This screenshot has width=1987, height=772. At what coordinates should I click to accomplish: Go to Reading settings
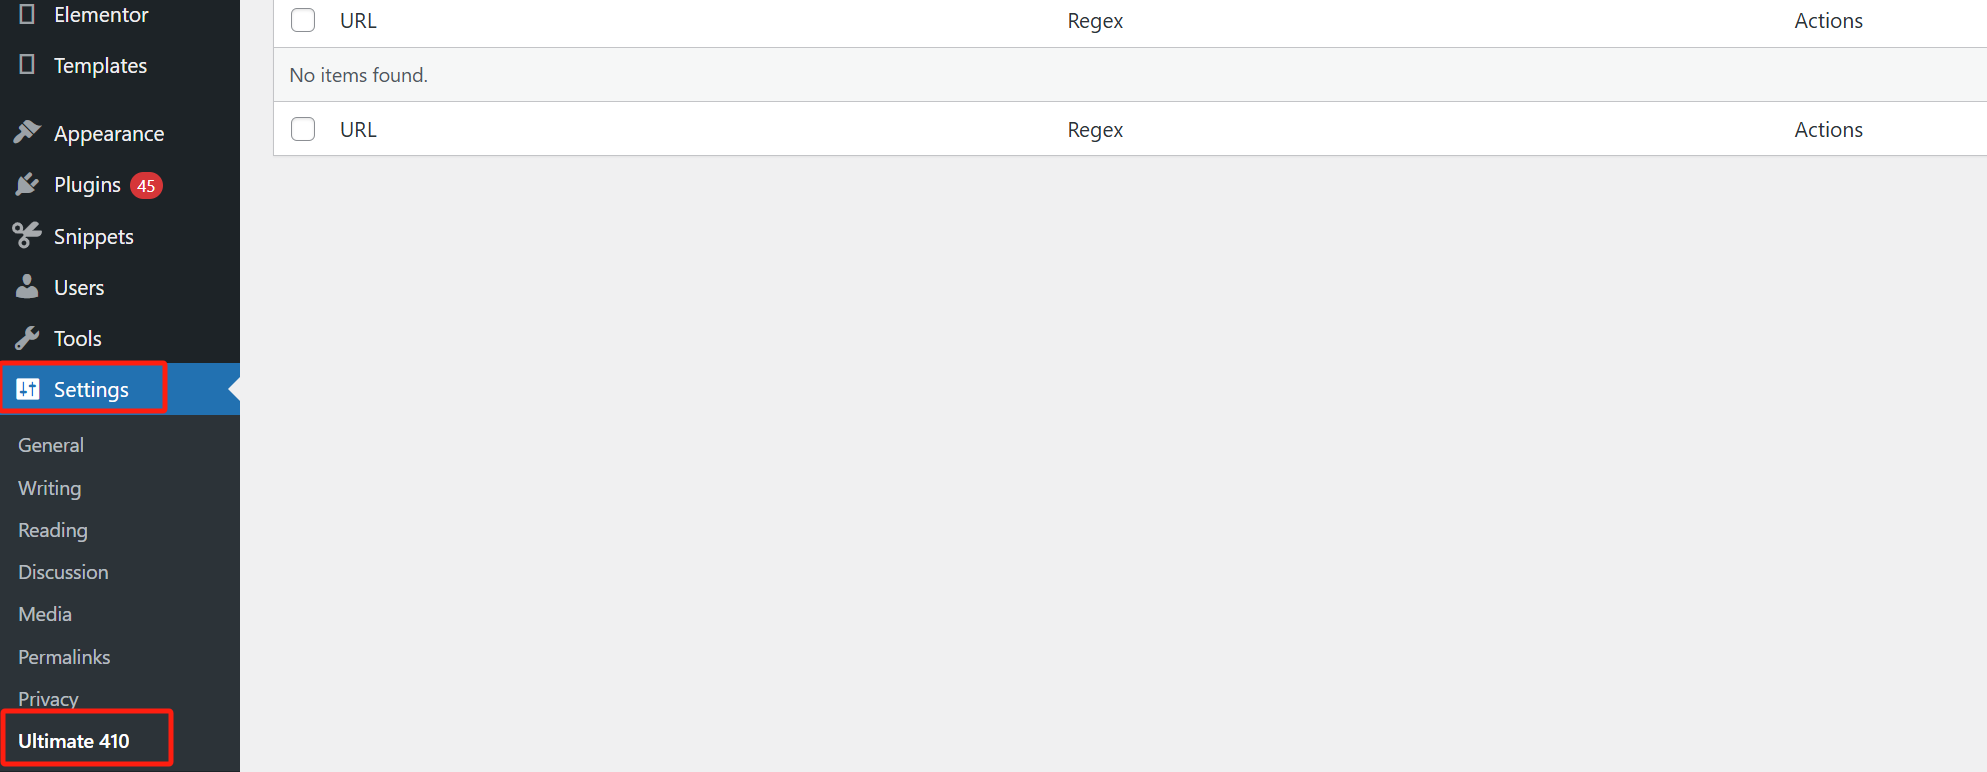(x=53, y=530)
